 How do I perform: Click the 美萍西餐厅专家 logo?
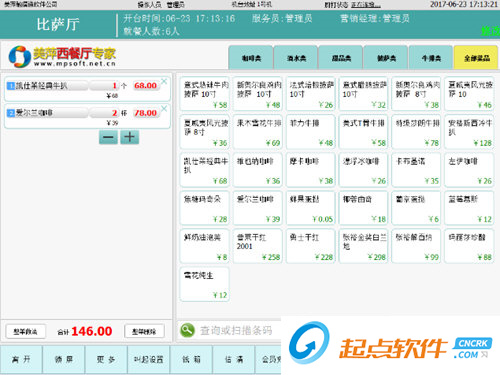(x=62, y=56)
